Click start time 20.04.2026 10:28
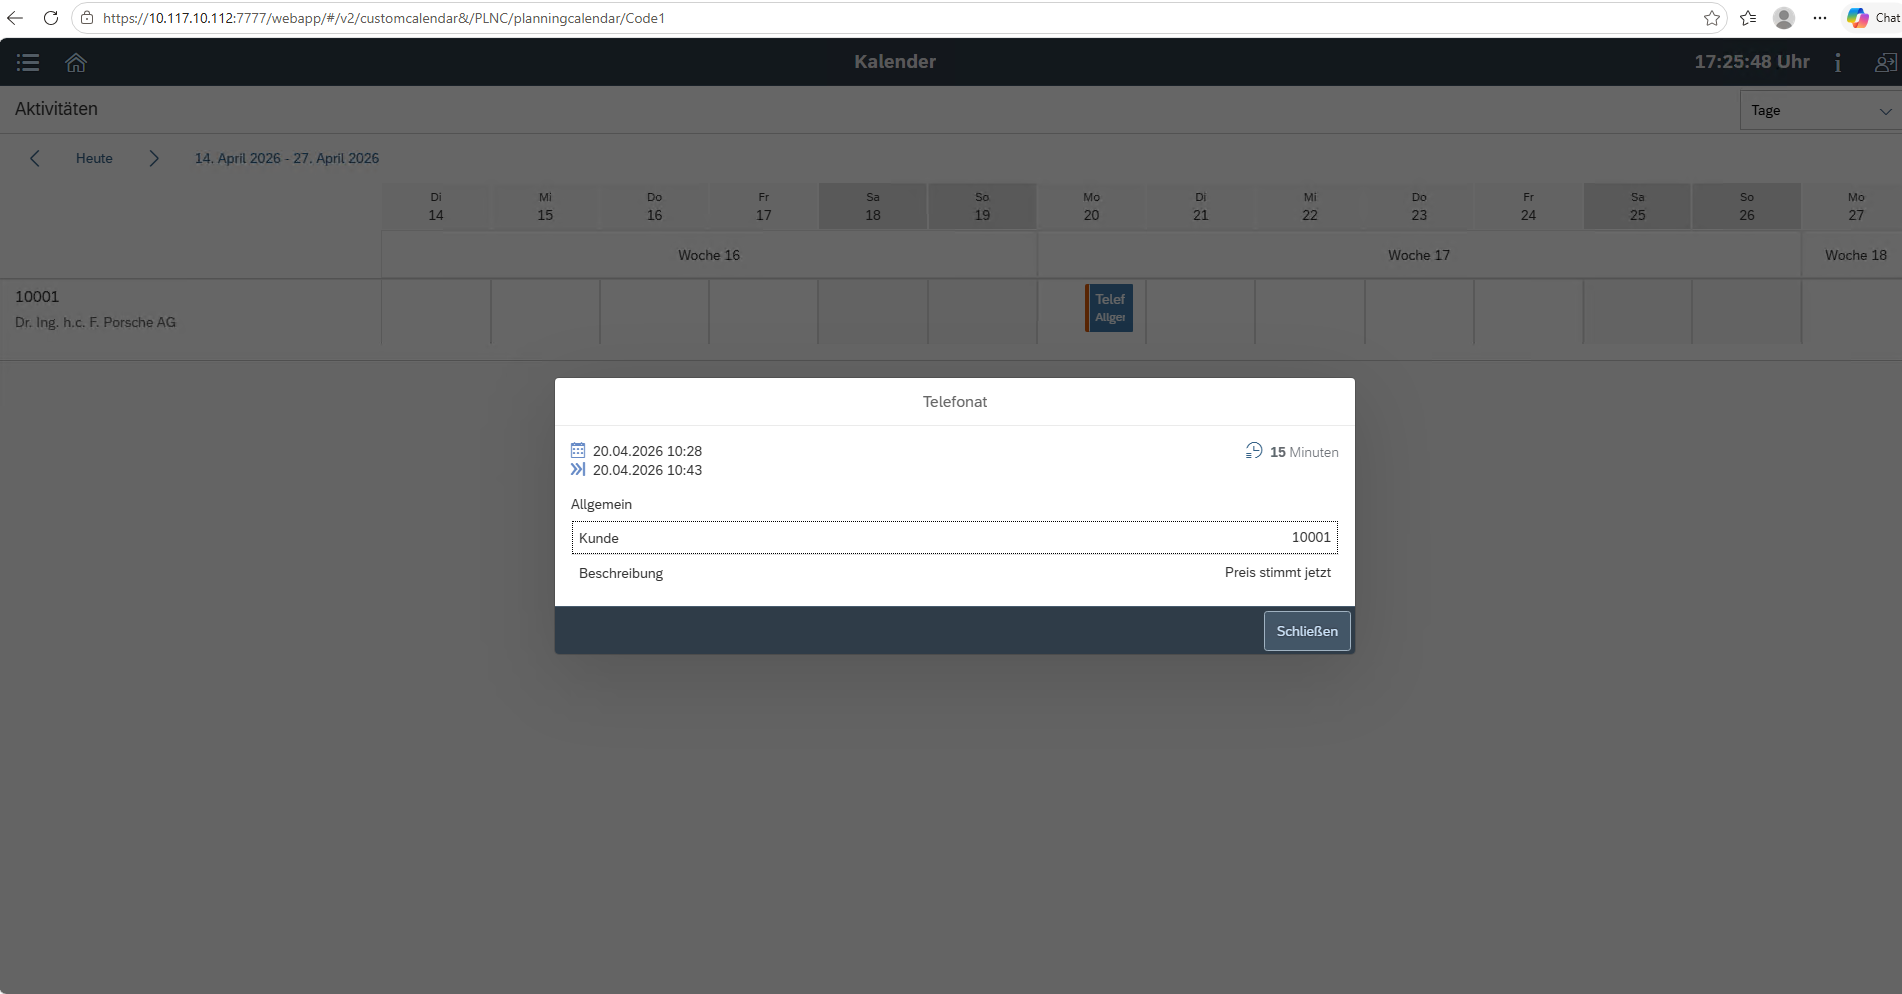Viewport: 1902px width, 994px height. (x=647, y=451)
